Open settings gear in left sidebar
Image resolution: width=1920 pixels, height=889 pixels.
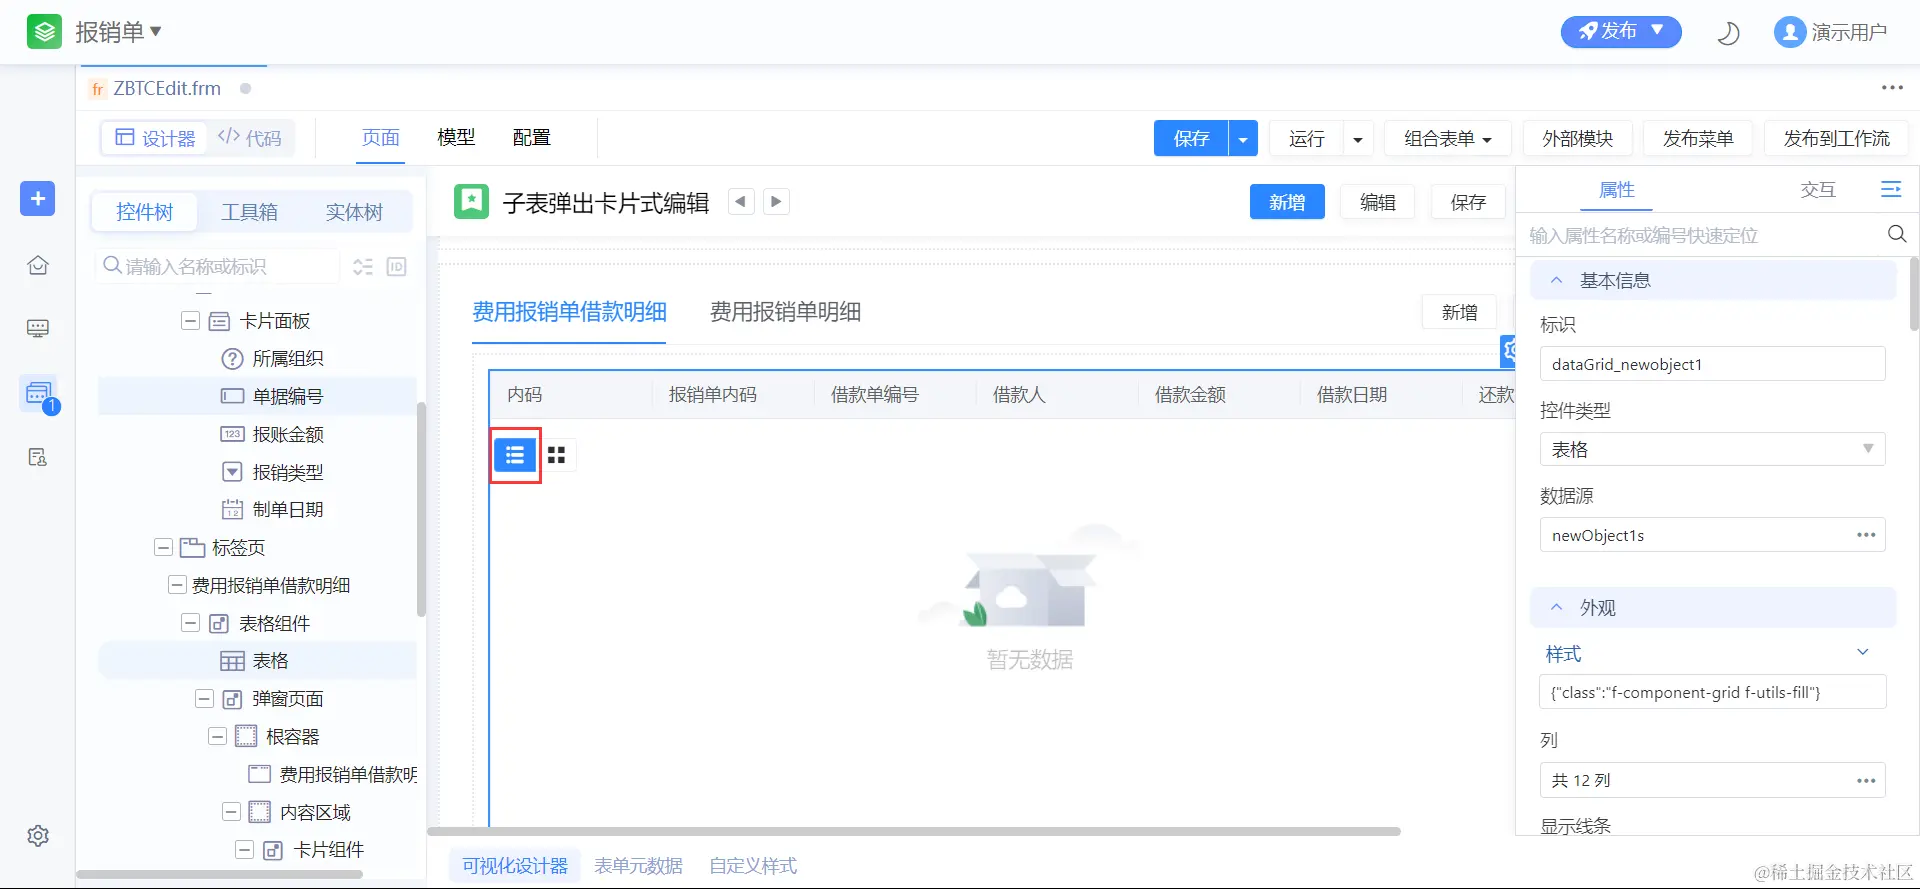(x=38, y=836)
